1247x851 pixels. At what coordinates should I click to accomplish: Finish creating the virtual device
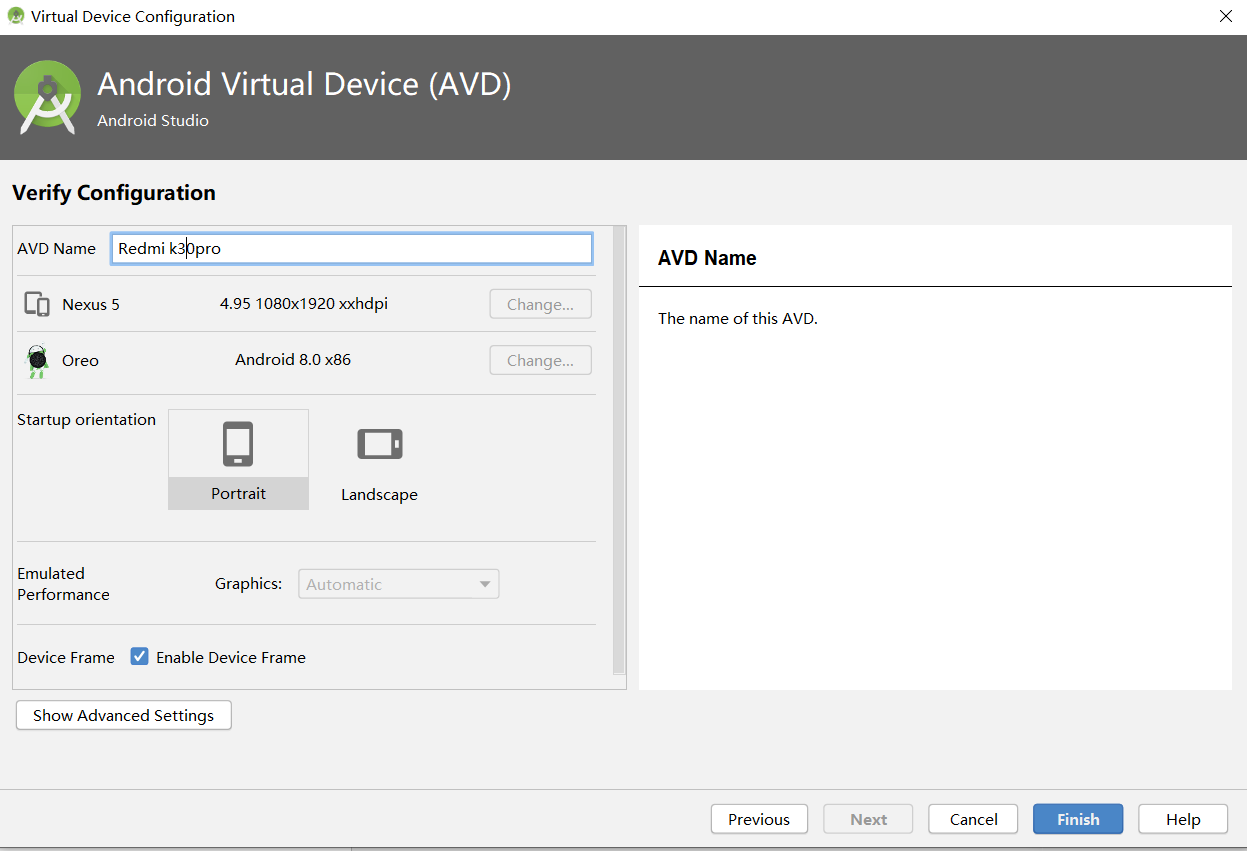coord(1078,819)
